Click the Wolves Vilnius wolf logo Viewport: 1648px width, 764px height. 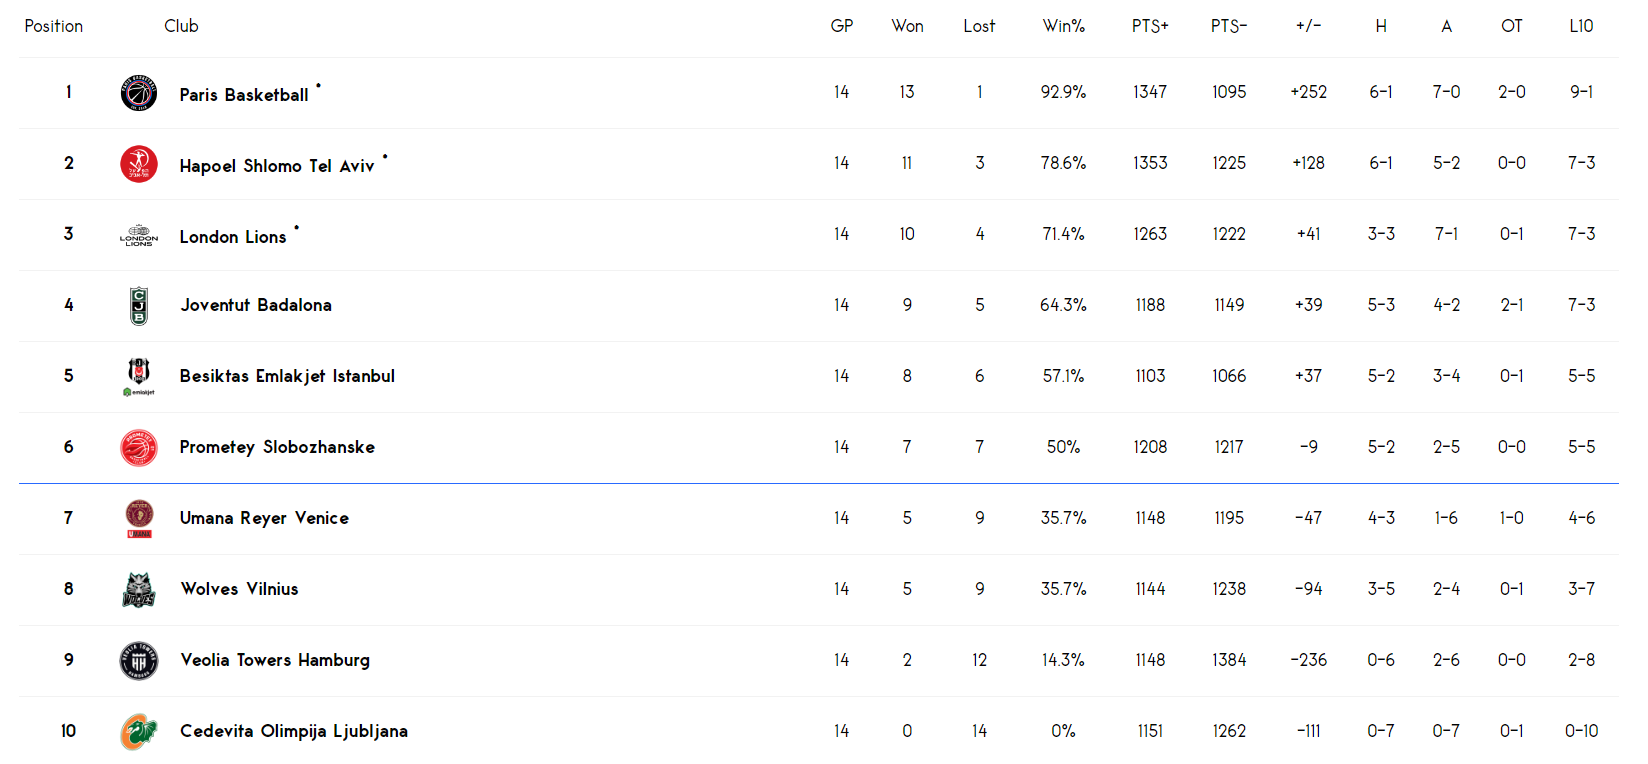tap(139, 590)
